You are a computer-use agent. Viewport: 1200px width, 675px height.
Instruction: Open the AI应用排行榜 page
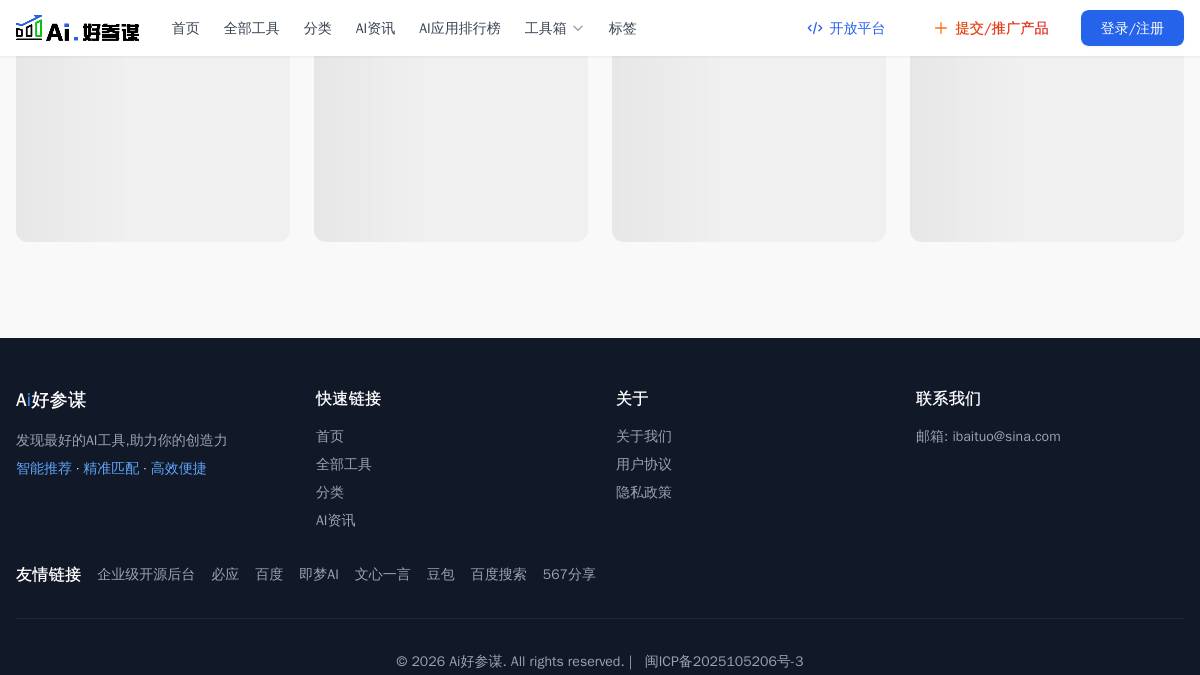click(x=460, y=28)
